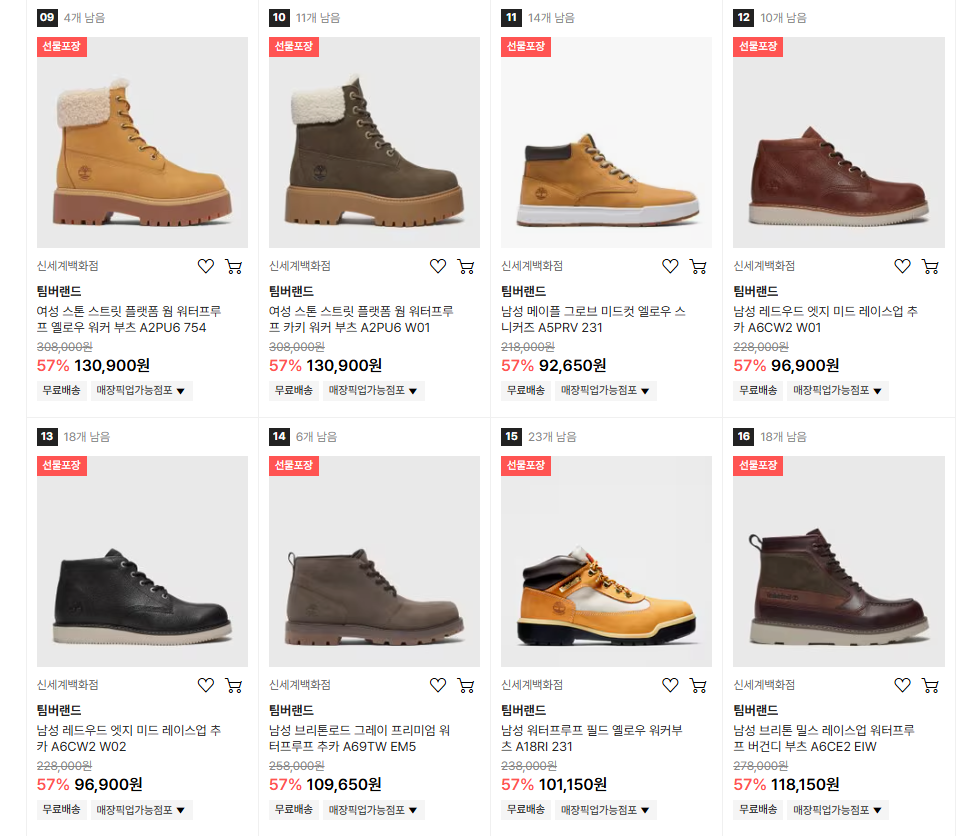Viewport: 964px width, 836px height.
Task: Add item 09 yellow platform boots to cart
Action: coord(234,266)
